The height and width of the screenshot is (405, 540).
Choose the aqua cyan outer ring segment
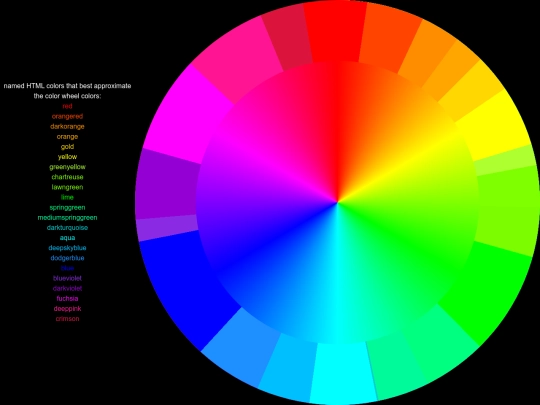click(342, 374)
